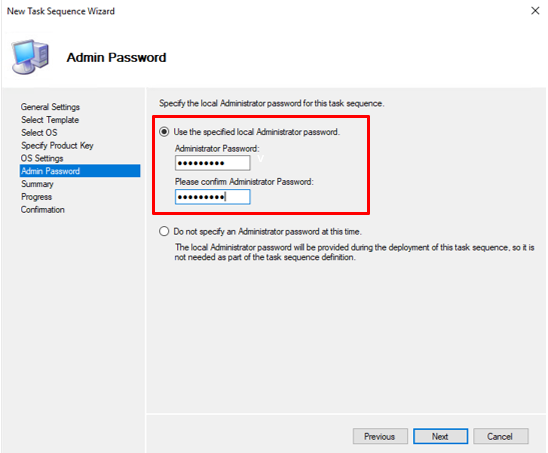Image resolution: width=548 pixels, height=453 pixels.
Task: Click the Confirmation step in sidebar
Action: [42, 210]
